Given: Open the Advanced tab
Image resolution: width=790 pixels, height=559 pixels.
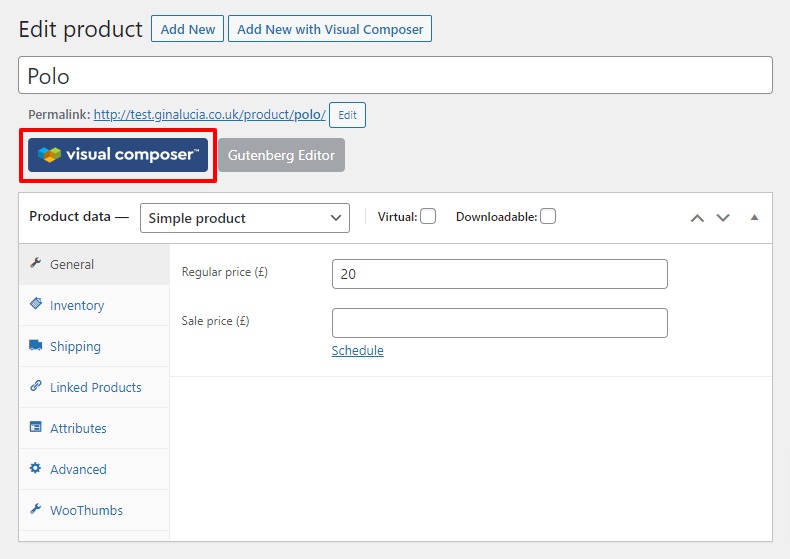Looking at the screenshot, I should [x=94, y=469].
